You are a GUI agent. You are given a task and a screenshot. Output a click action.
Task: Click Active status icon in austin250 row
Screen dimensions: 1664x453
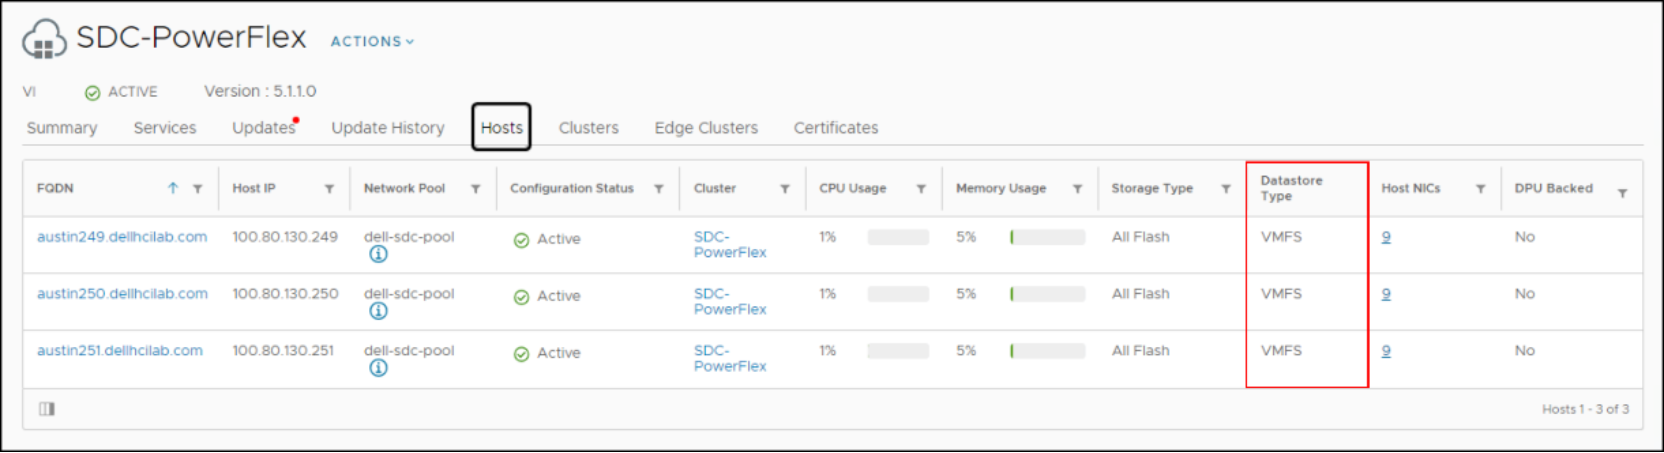pos(521,297)
